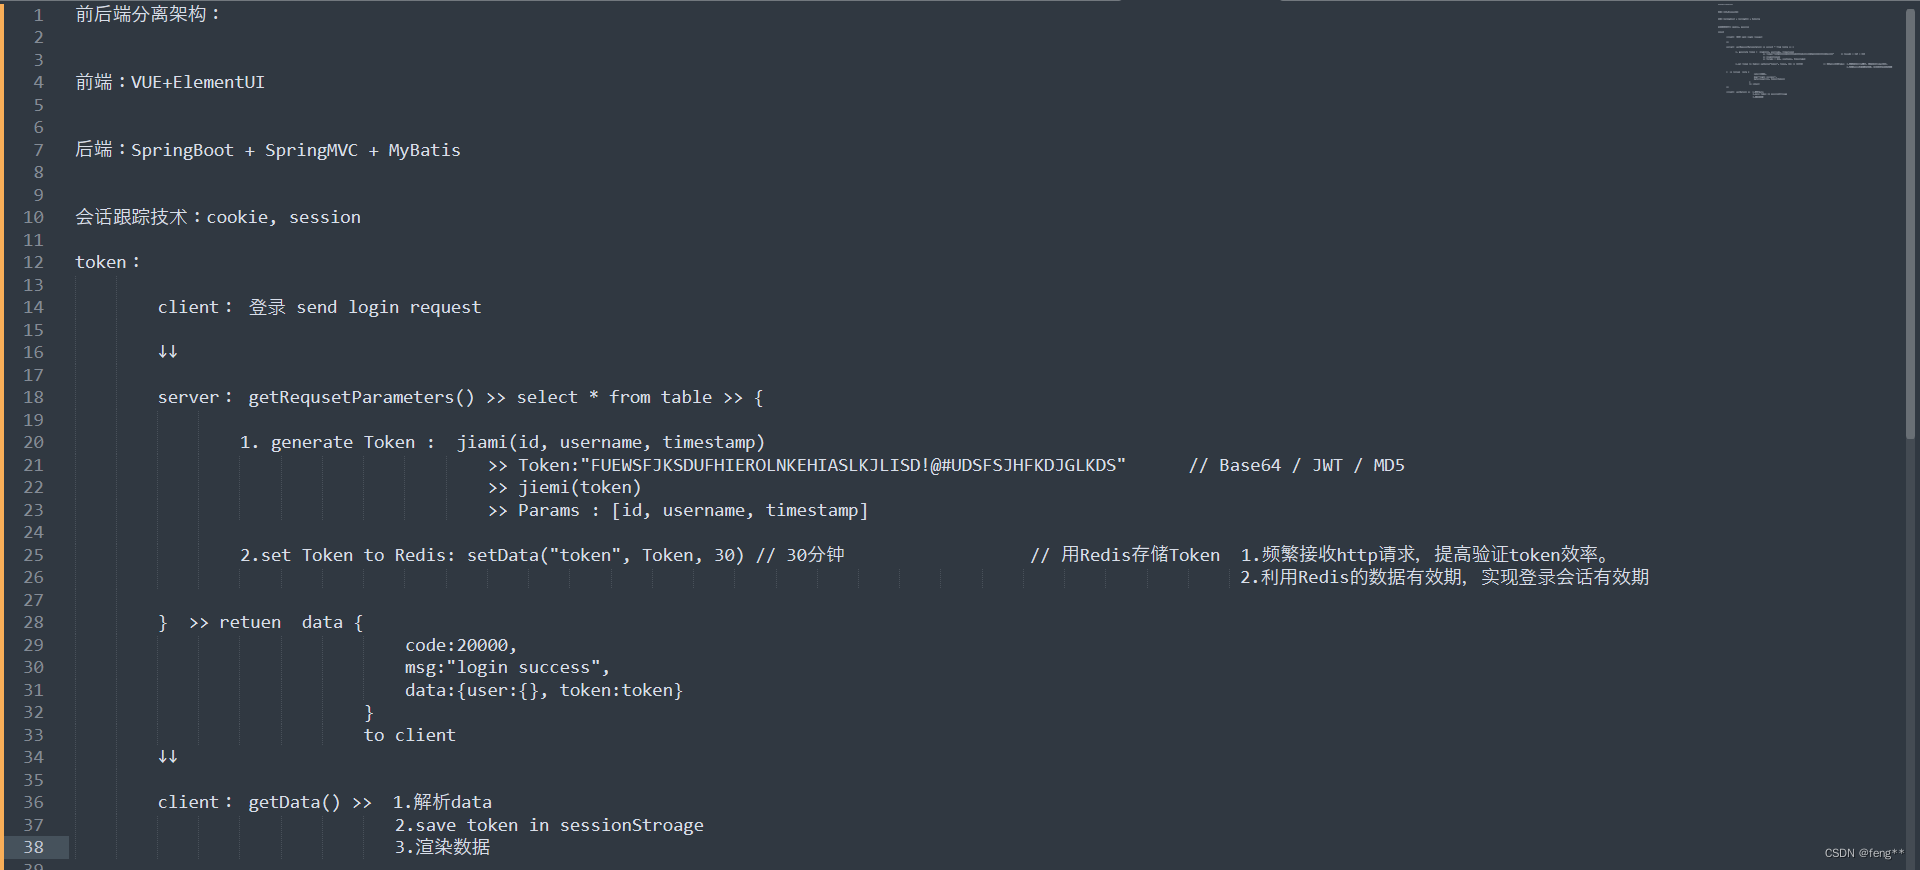Click the 'setData("token", Token, 30)' call

pos(605,555)
